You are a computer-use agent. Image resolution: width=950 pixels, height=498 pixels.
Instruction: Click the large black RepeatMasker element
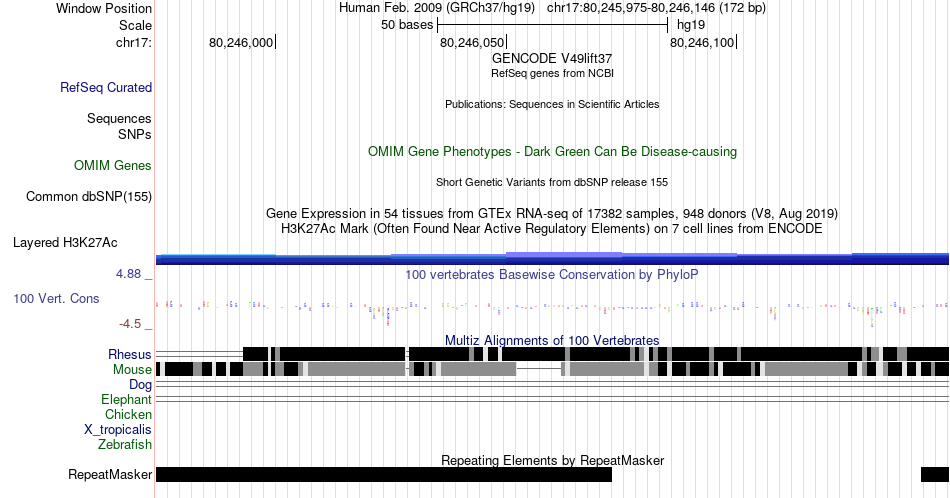384,474
